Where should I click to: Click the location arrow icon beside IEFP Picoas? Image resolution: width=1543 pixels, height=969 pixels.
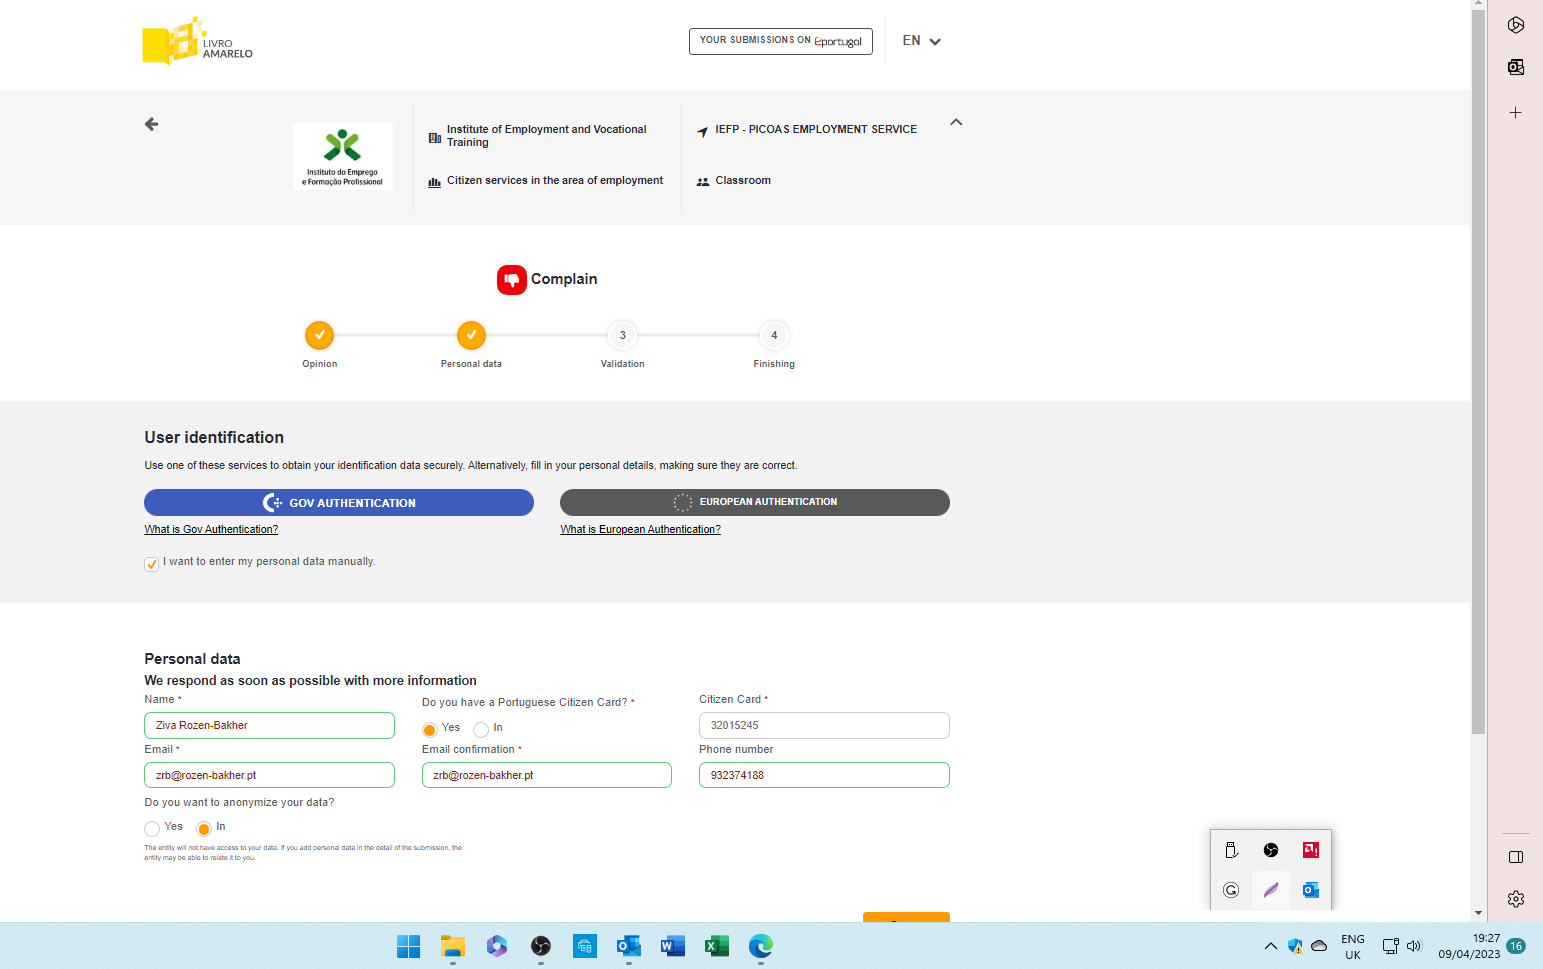pyautogui.click(x=703, y=131)
